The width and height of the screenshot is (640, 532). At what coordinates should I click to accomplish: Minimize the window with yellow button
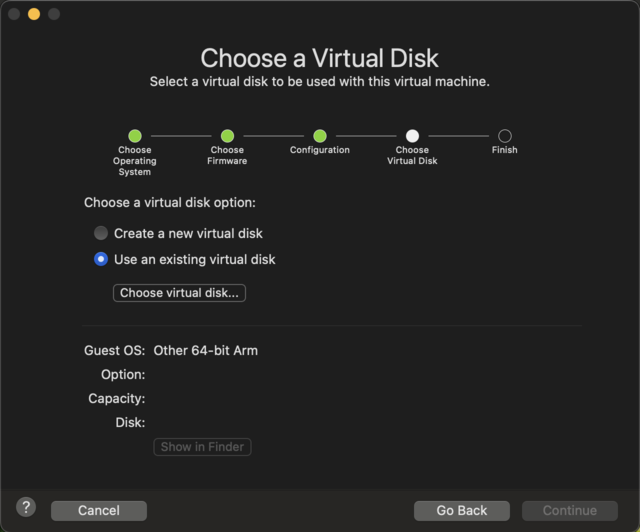click(34, 14)
